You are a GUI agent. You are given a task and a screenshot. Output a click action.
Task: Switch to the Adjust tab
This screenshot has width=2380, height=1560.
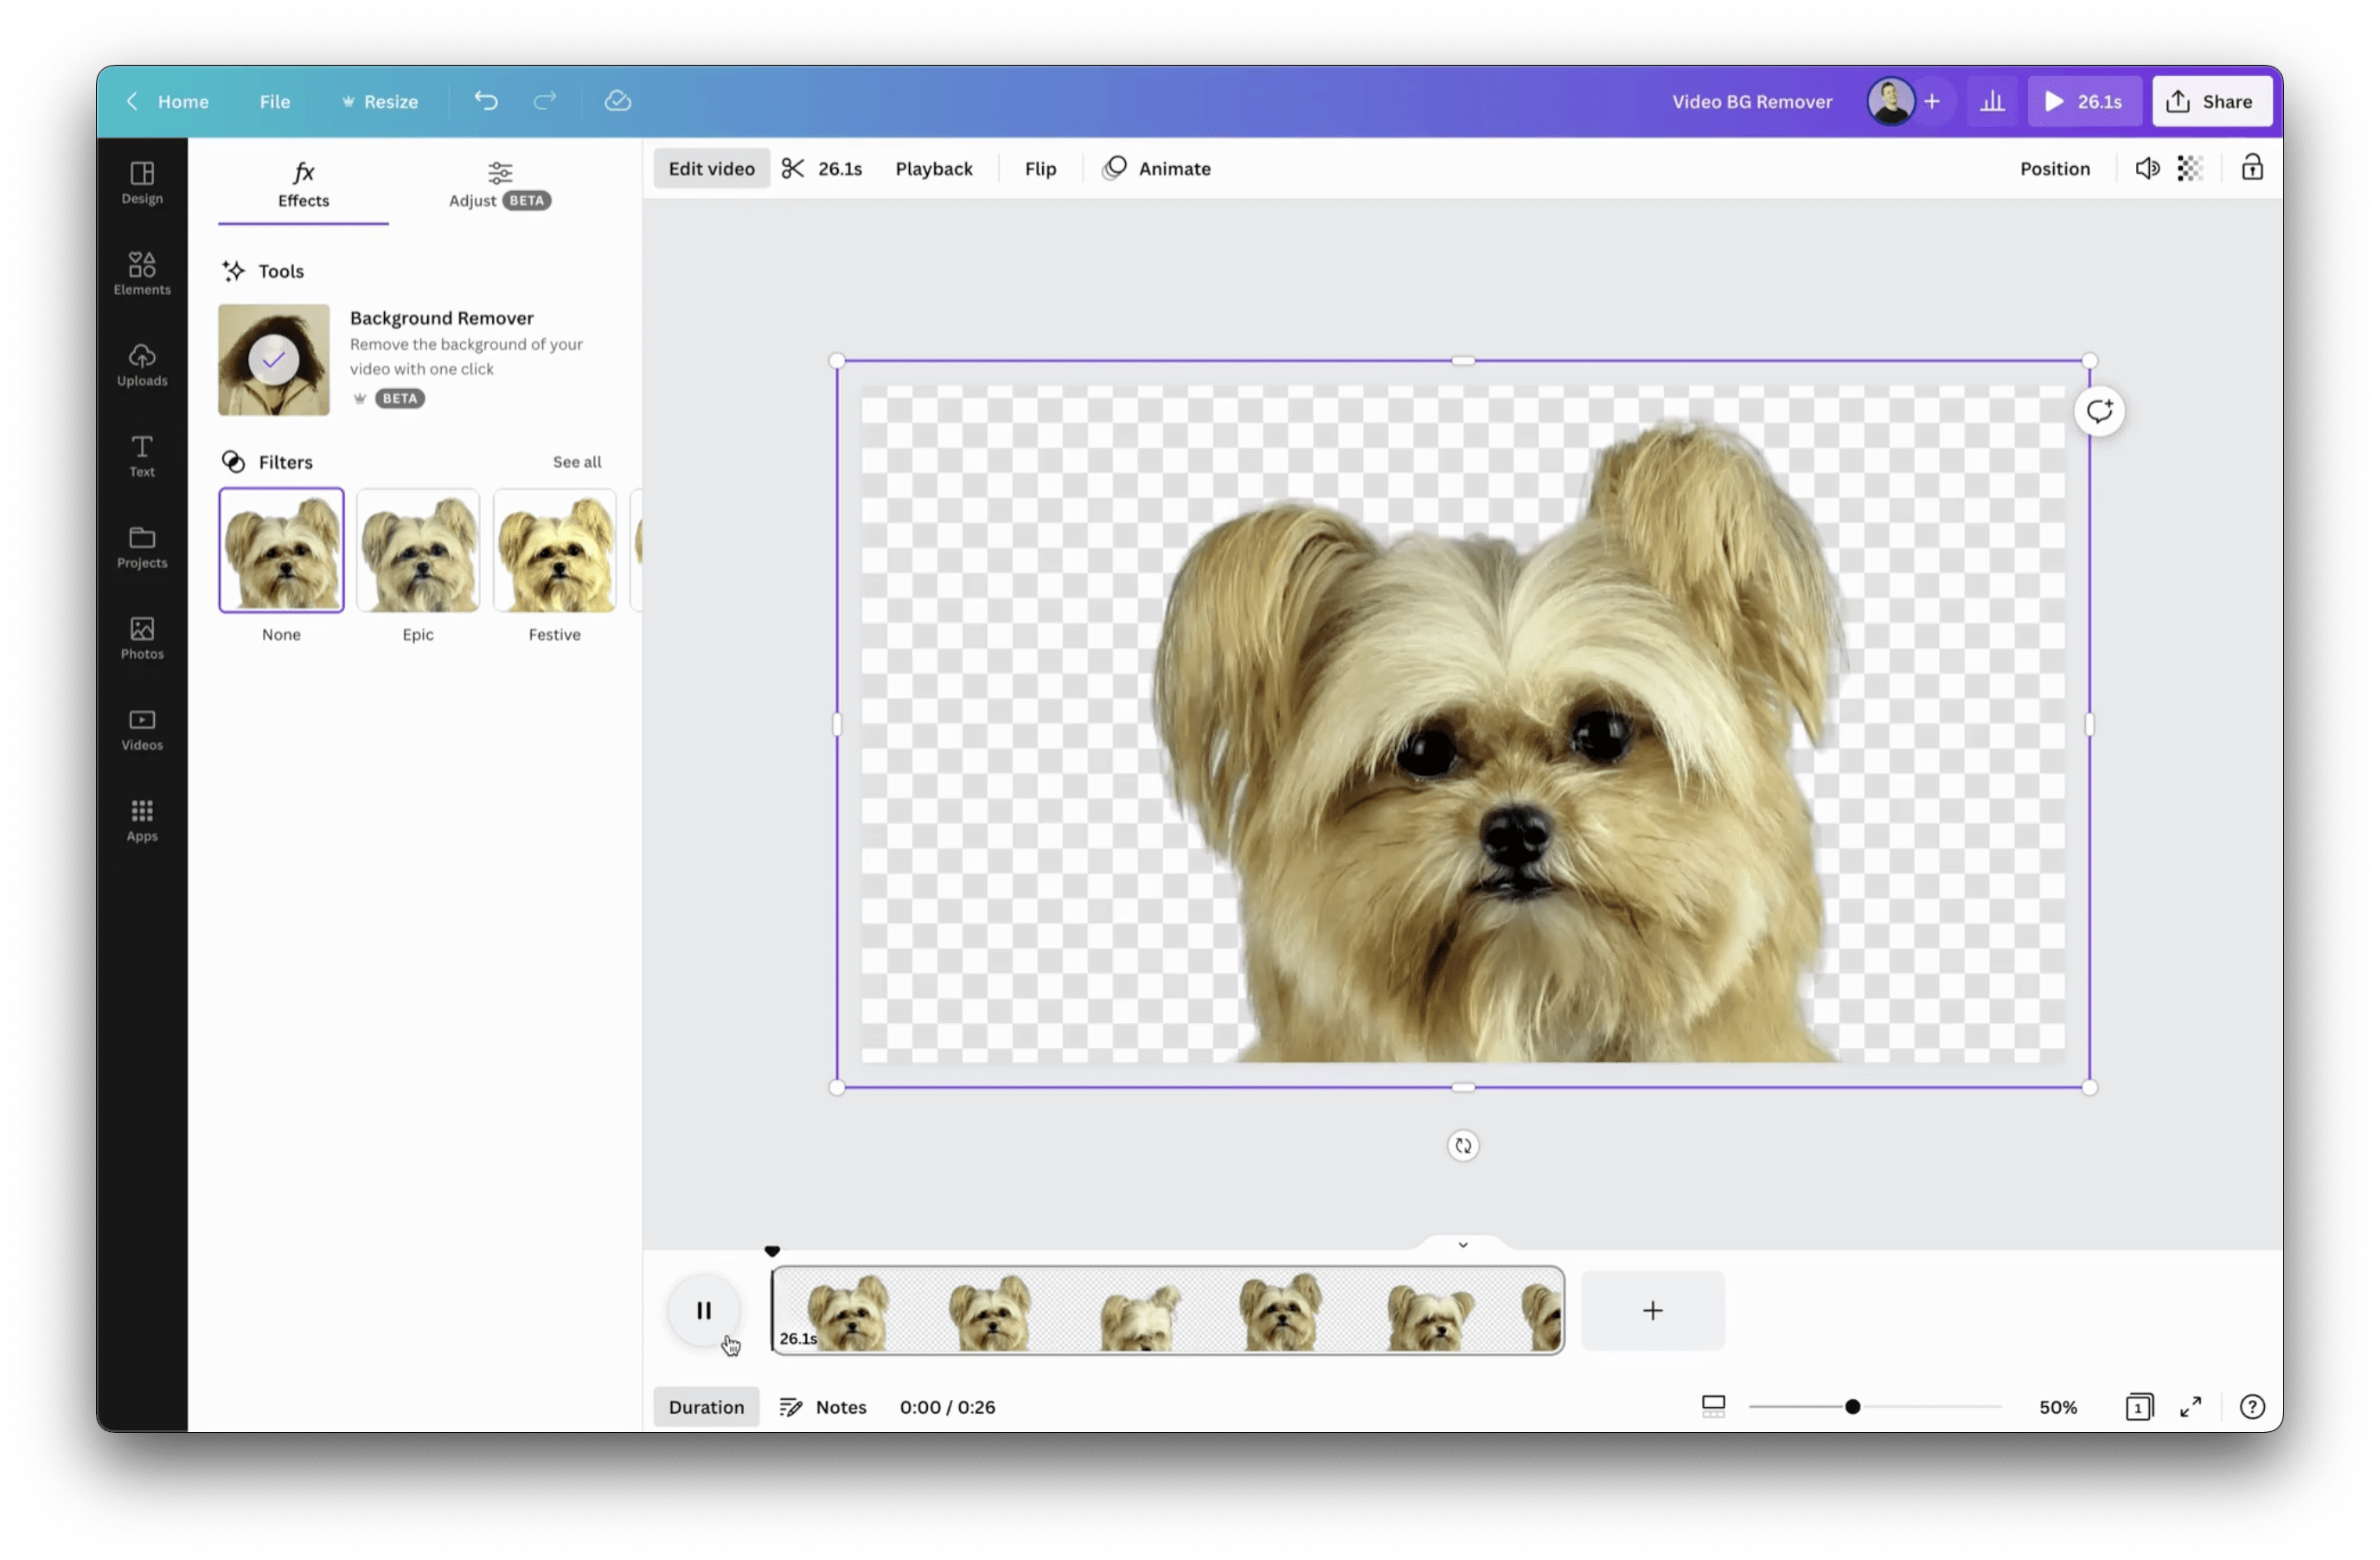tap(498, 185)
